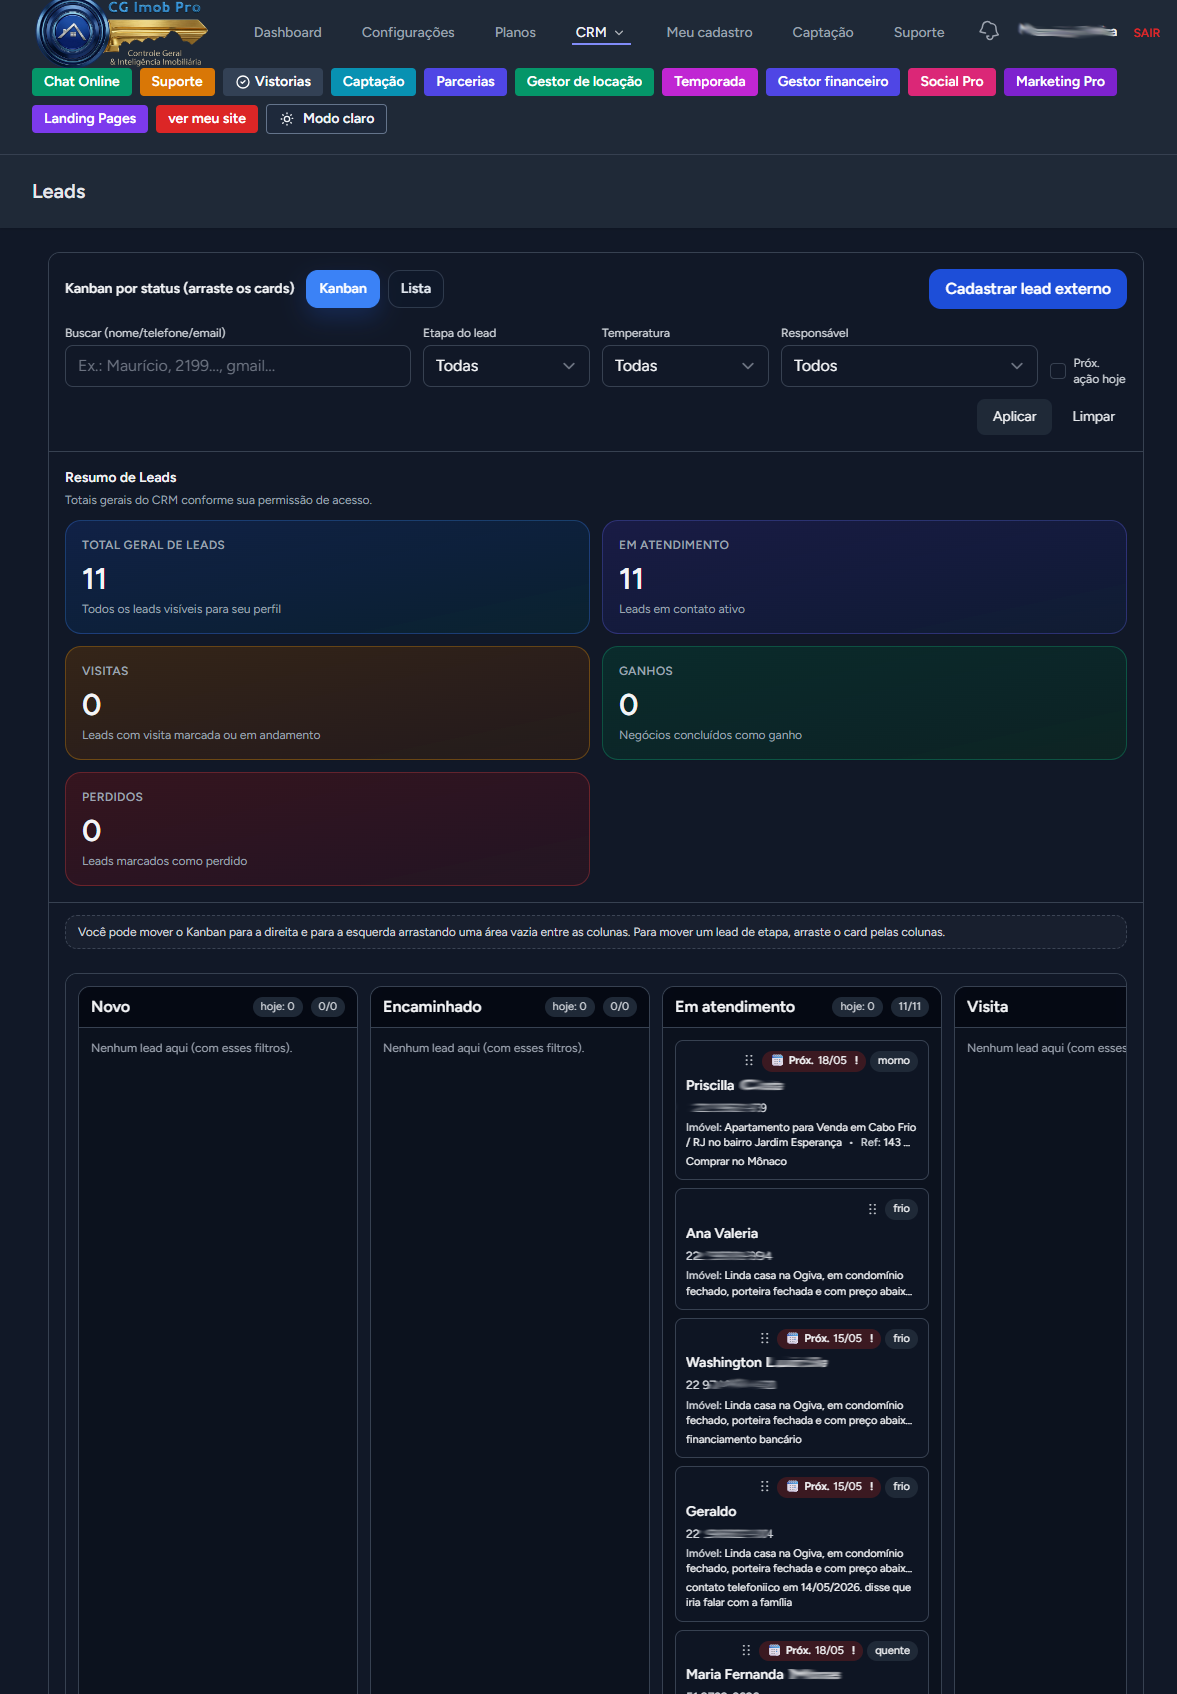Viewport: 1177px width, 1694px height.
Task: Open the Etapa do lead dropdown
Action: 506,366
